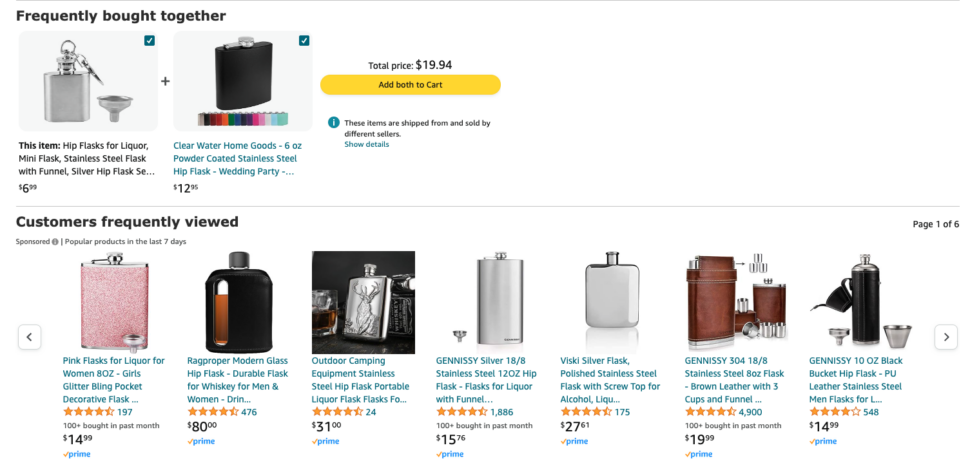This screenshot has height=470, width=970.
Task: Click the brown leather flask set image
Action: pyautogui.click(x=735, y=301)
